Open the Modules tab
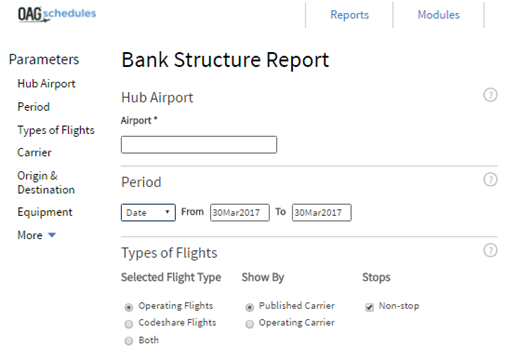505x360 pixels. [439, 15]
